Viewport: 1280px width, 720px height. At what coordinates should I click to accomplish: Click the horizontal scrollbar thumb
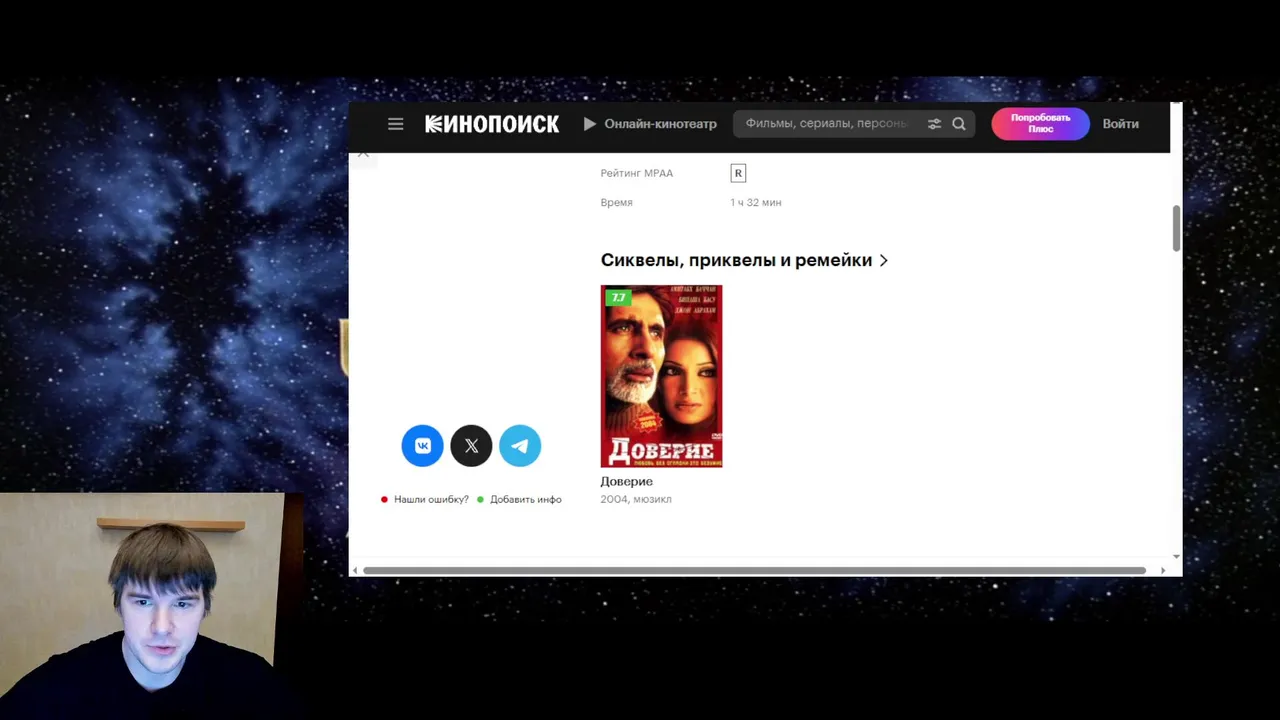(x=754, y=570)
